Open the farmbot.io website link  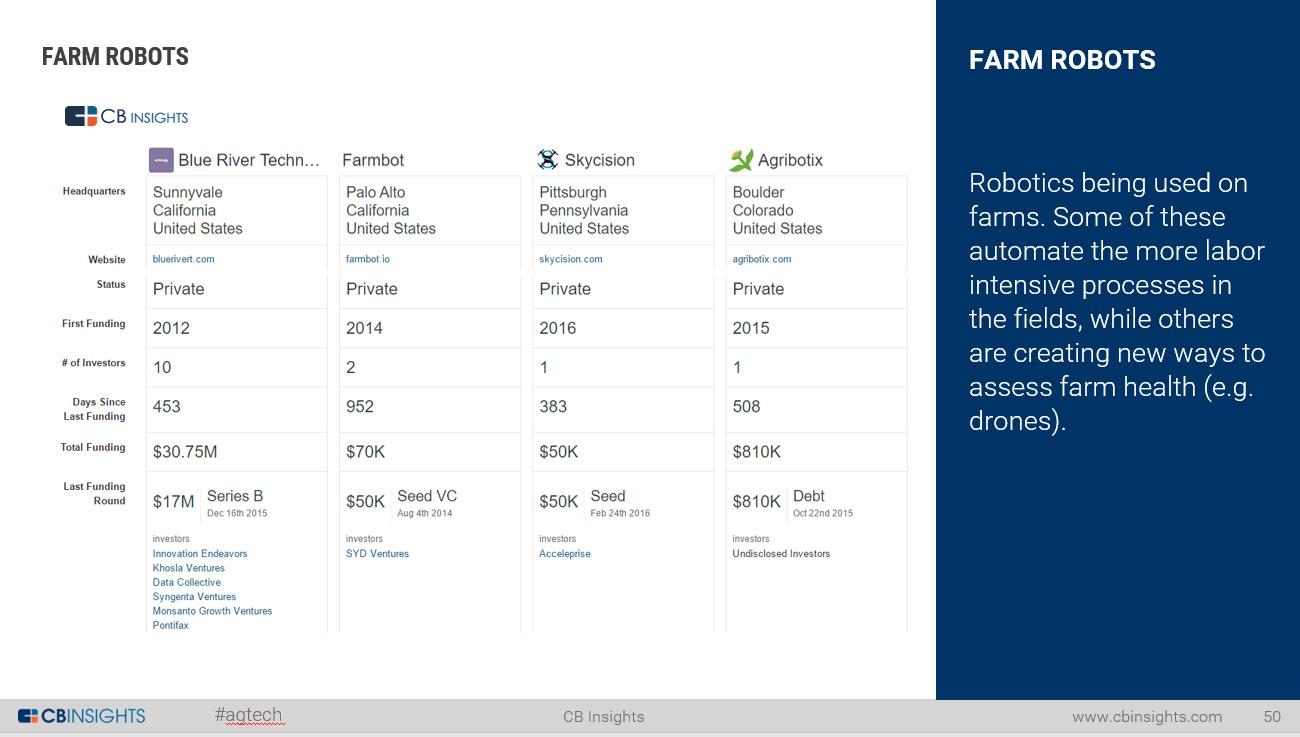(368, 259)
